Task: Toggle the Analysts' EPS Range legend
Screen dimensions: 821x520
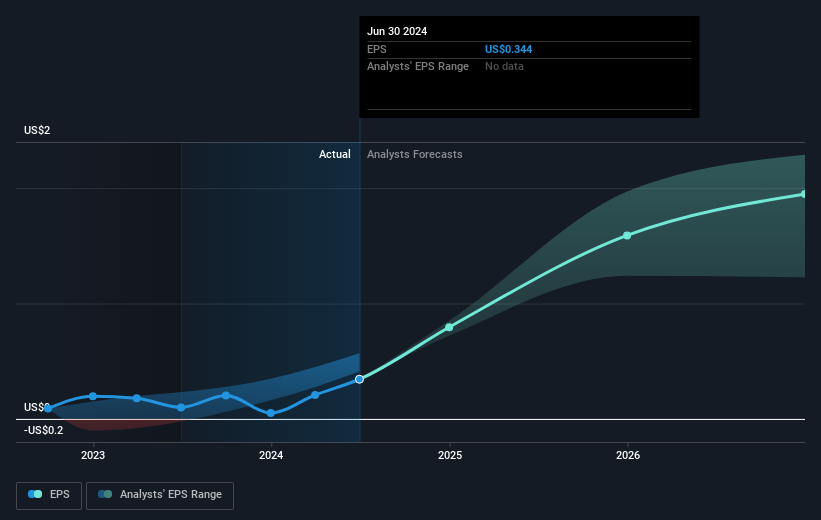Action: coord(160,495)
